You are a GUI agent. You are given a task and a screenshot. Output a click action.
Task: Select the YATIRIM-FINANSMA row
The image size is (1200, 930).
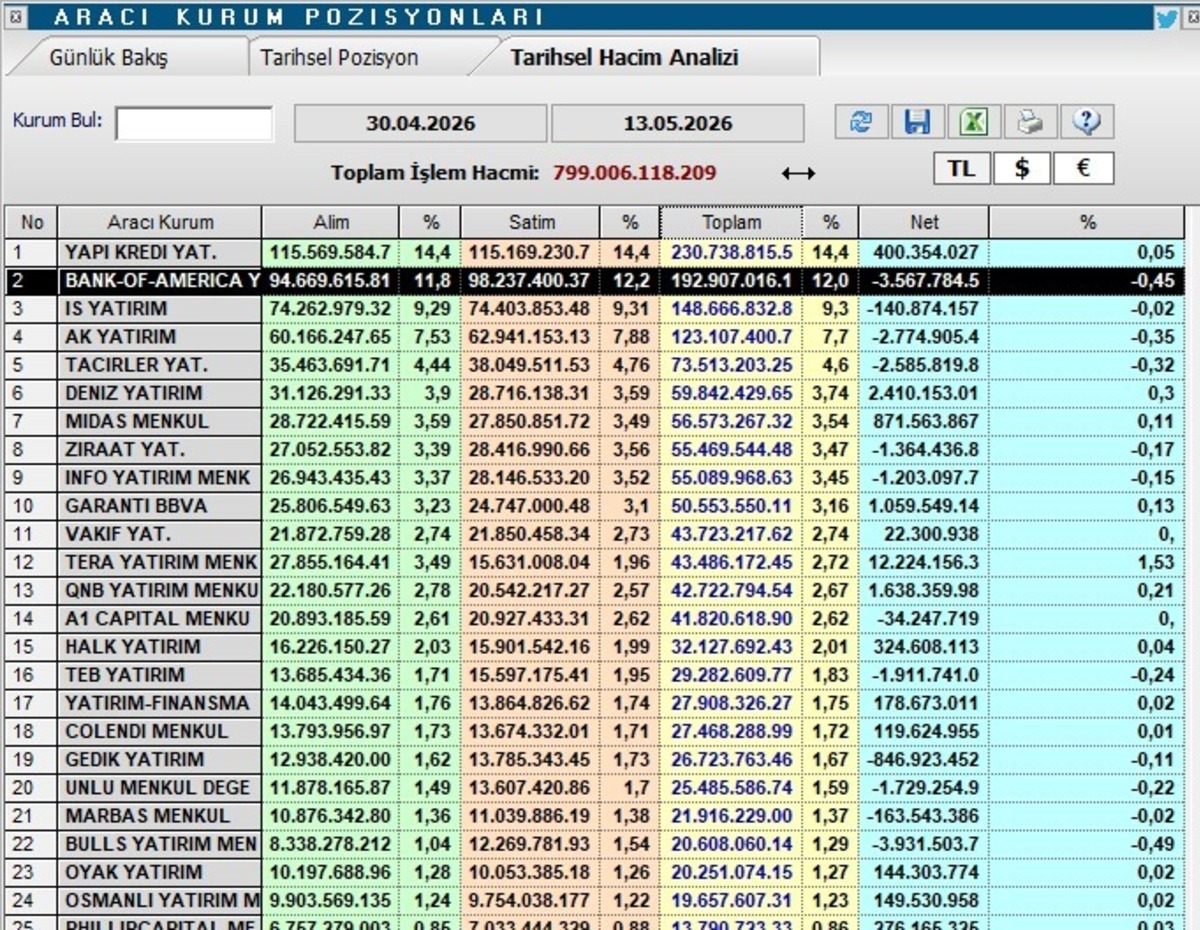coord(595,703)
